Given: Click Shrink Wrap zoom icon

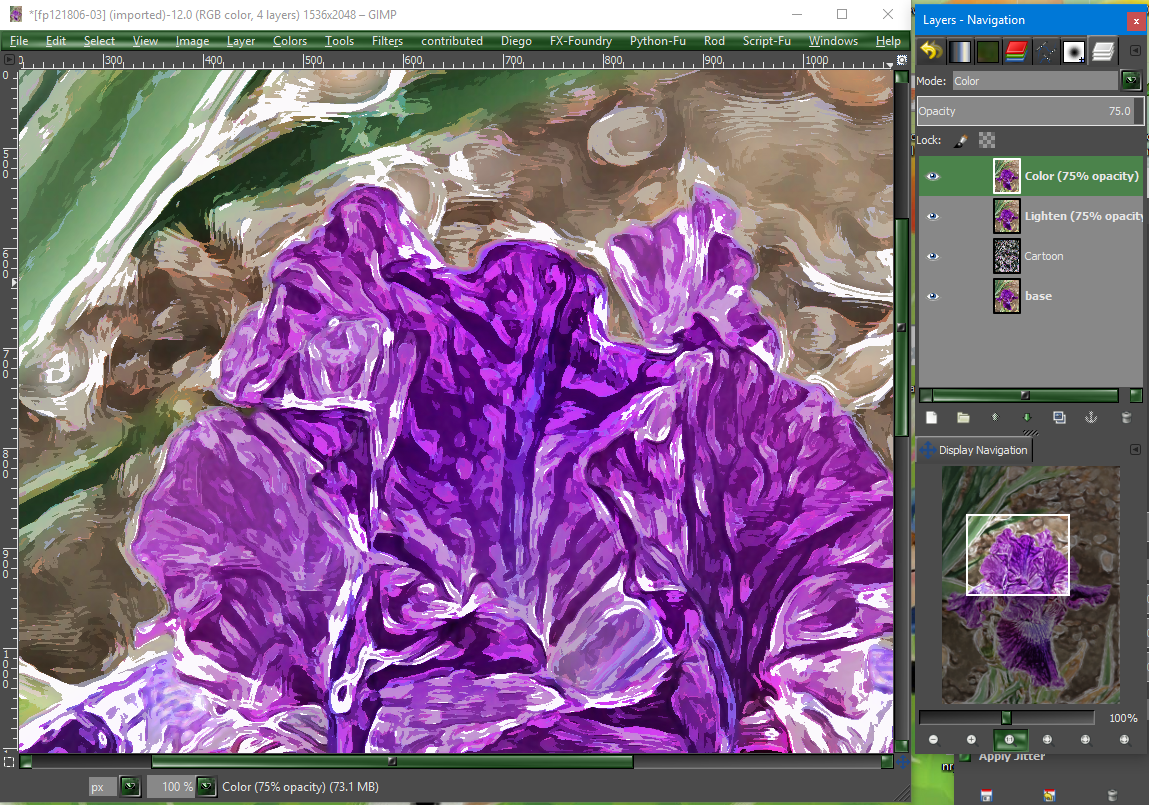Looking at the screenshot, I should click(1124, 740).
